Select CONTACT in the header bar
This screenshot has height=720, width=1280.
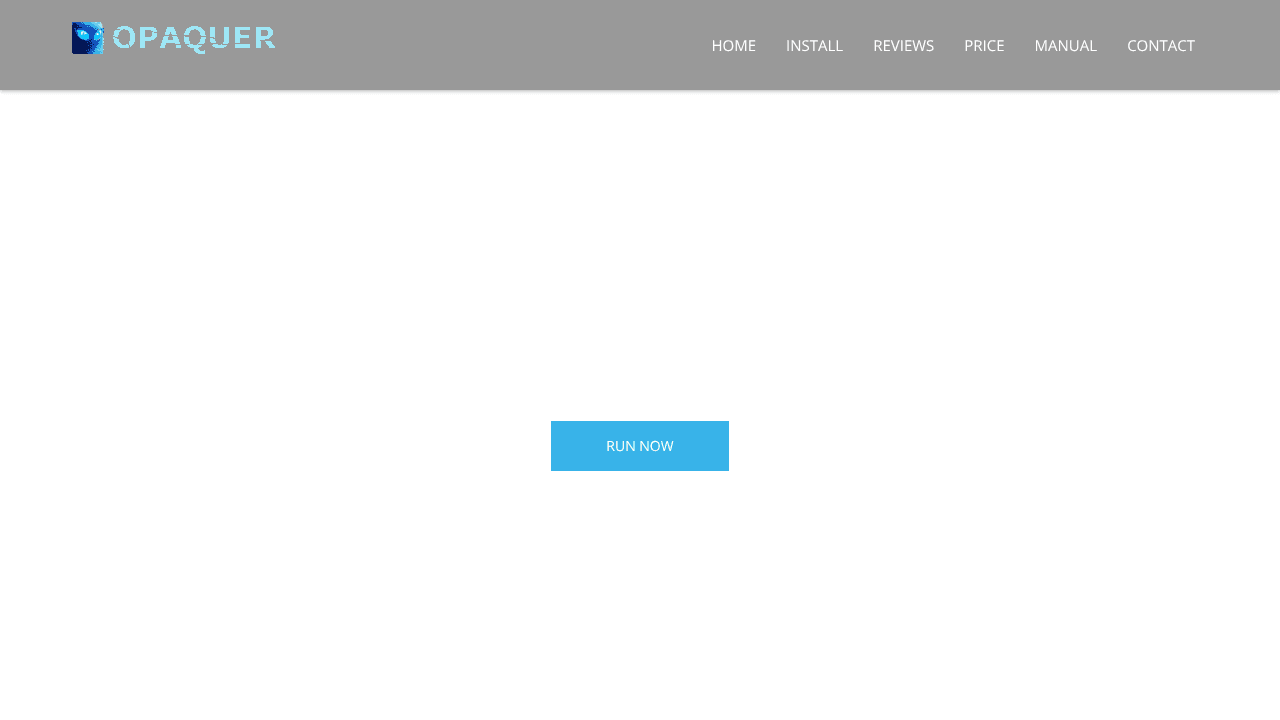pos(1160,45)
